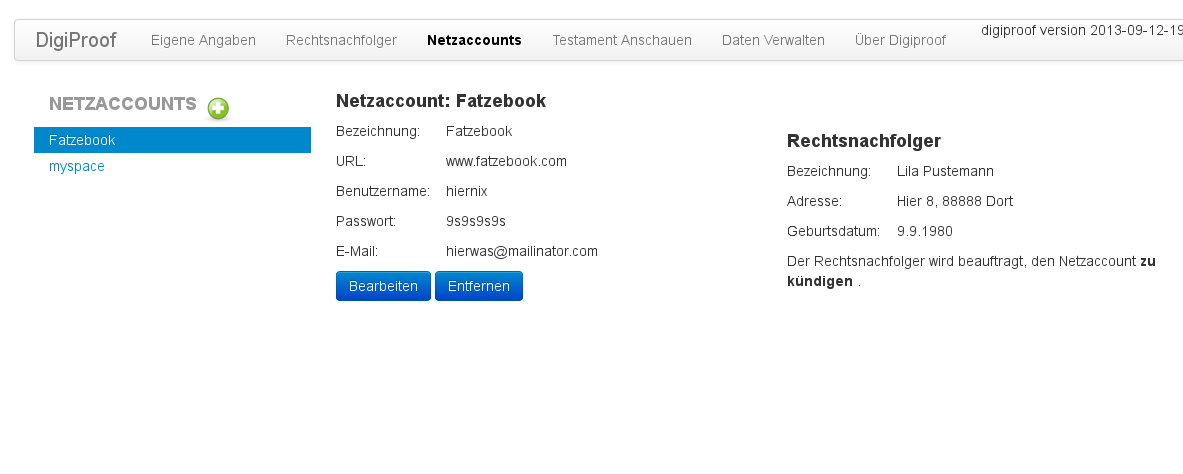Click the hierwas@mailinator.com email value

pos(521,251)
